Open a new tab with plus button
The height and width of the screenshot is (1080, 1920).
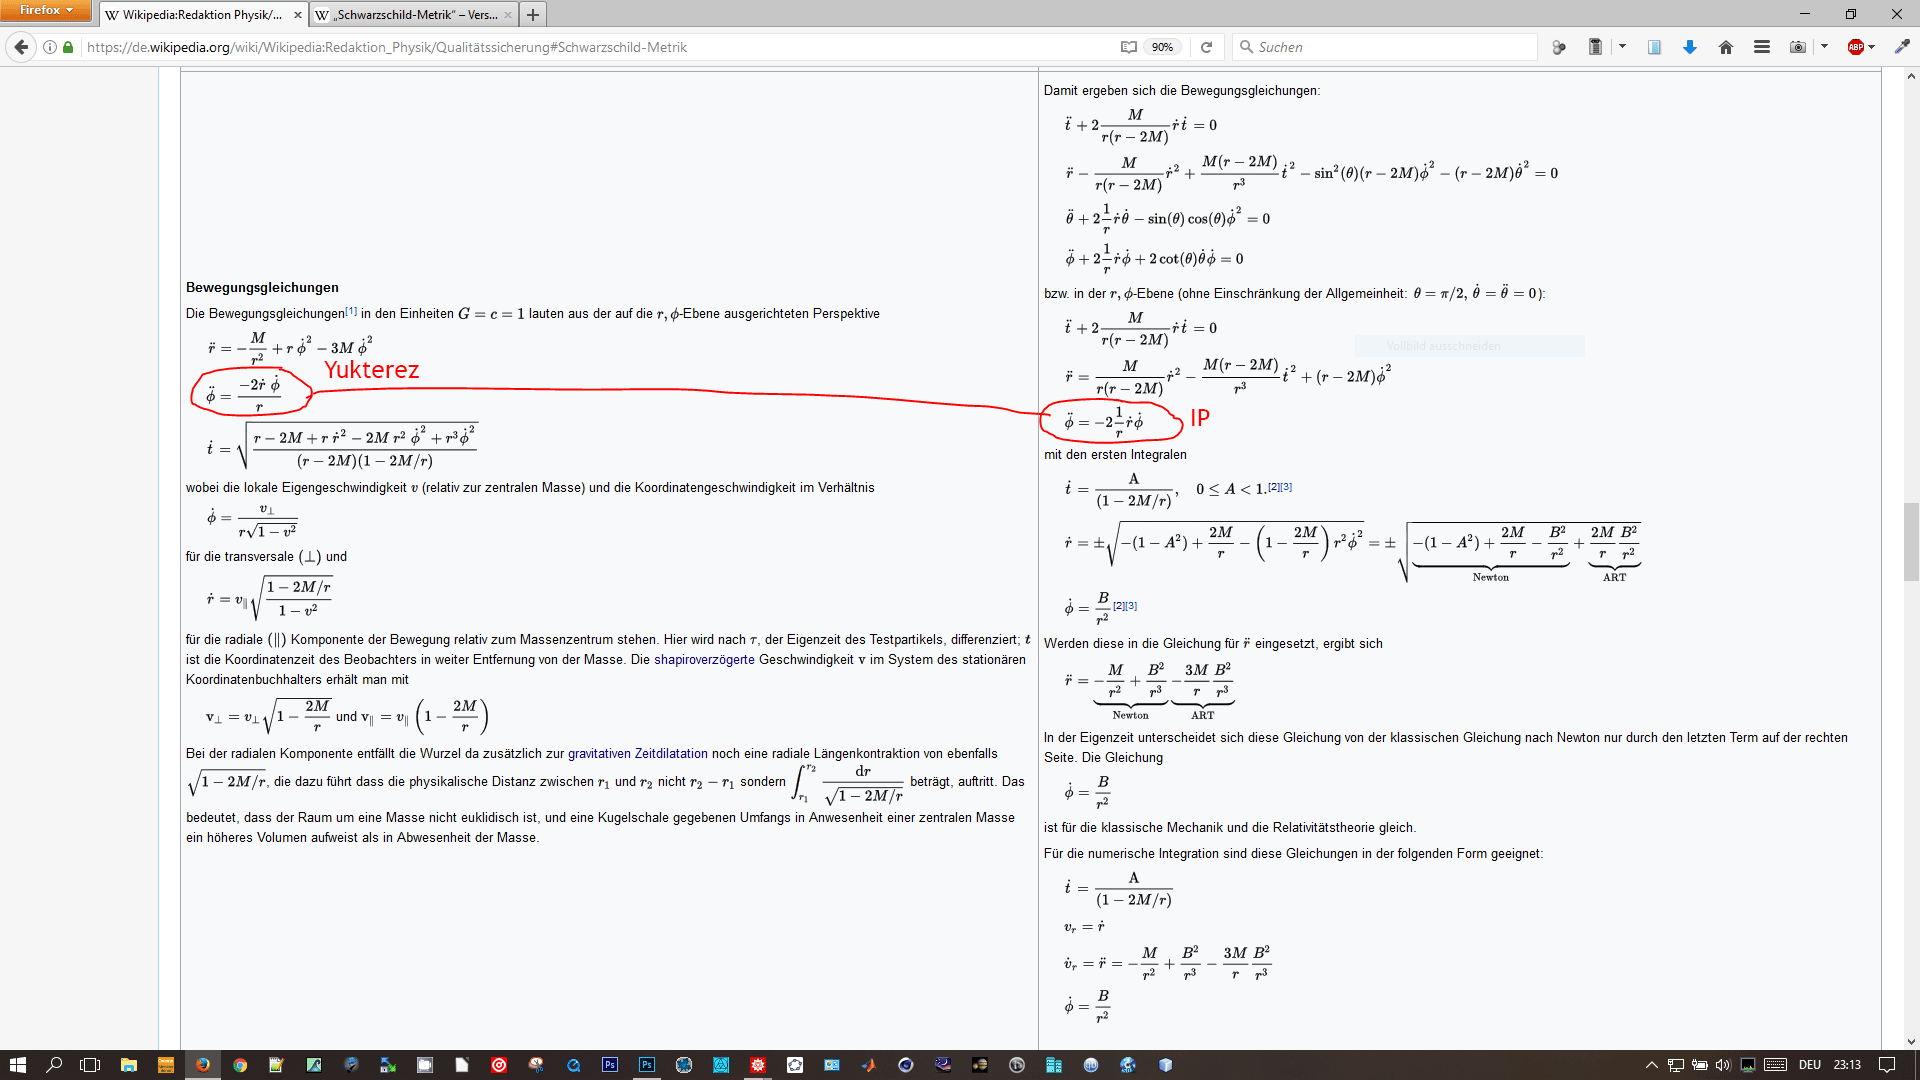533,15
